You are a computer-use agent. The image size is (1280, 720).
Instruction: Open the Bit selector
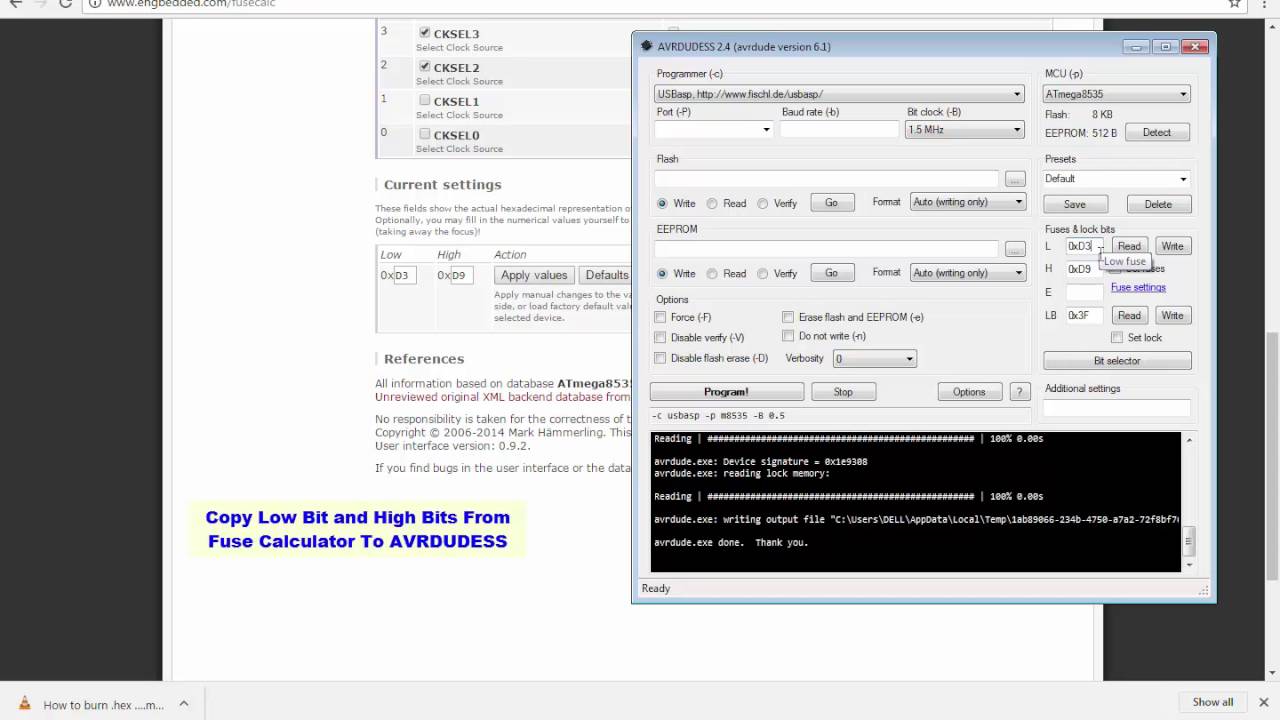coord(1117,361)
